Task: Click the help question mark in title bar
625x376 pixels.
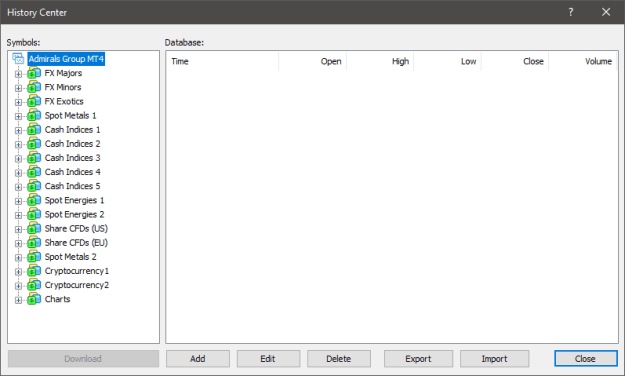Action: click(x=571, y=12)
